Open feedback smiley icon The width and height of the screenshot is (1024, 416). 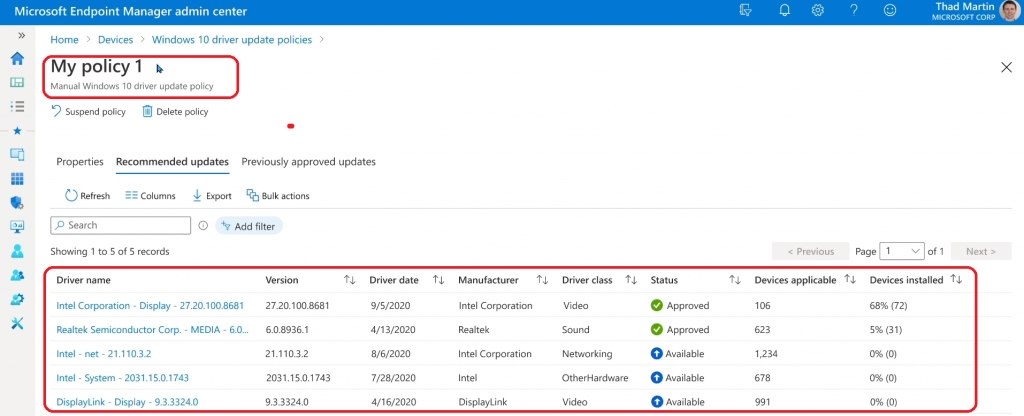click(889, 10)
